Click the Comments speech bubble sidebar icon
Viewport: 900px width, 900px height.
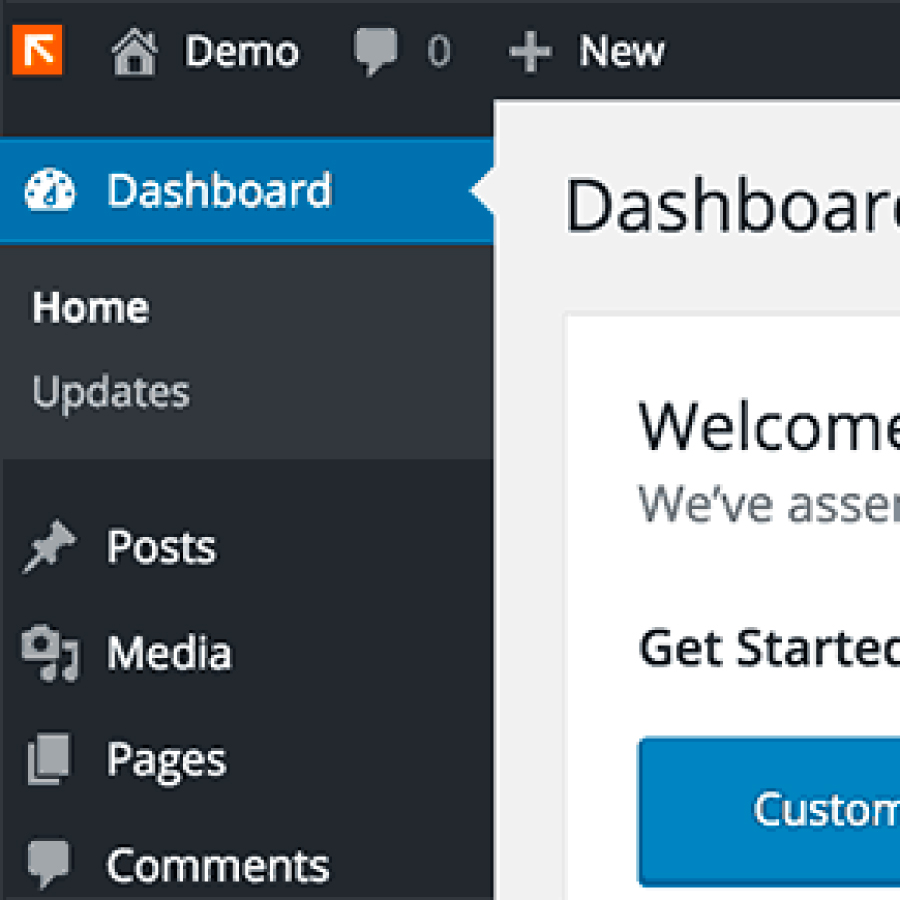pyautogui.click(x=49, y=864)
